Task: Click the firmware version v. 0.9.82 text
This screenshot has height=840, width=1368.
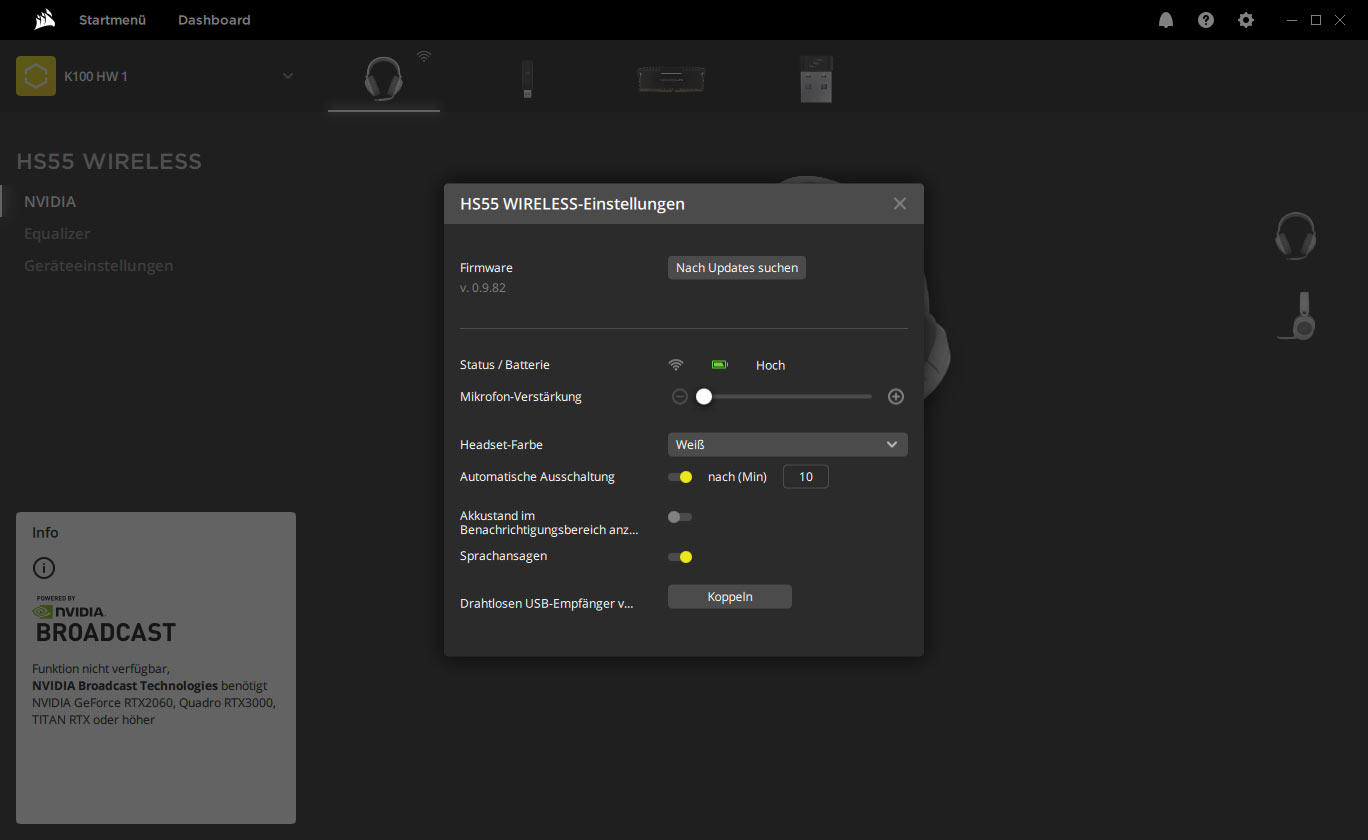Action: point(483,288)
